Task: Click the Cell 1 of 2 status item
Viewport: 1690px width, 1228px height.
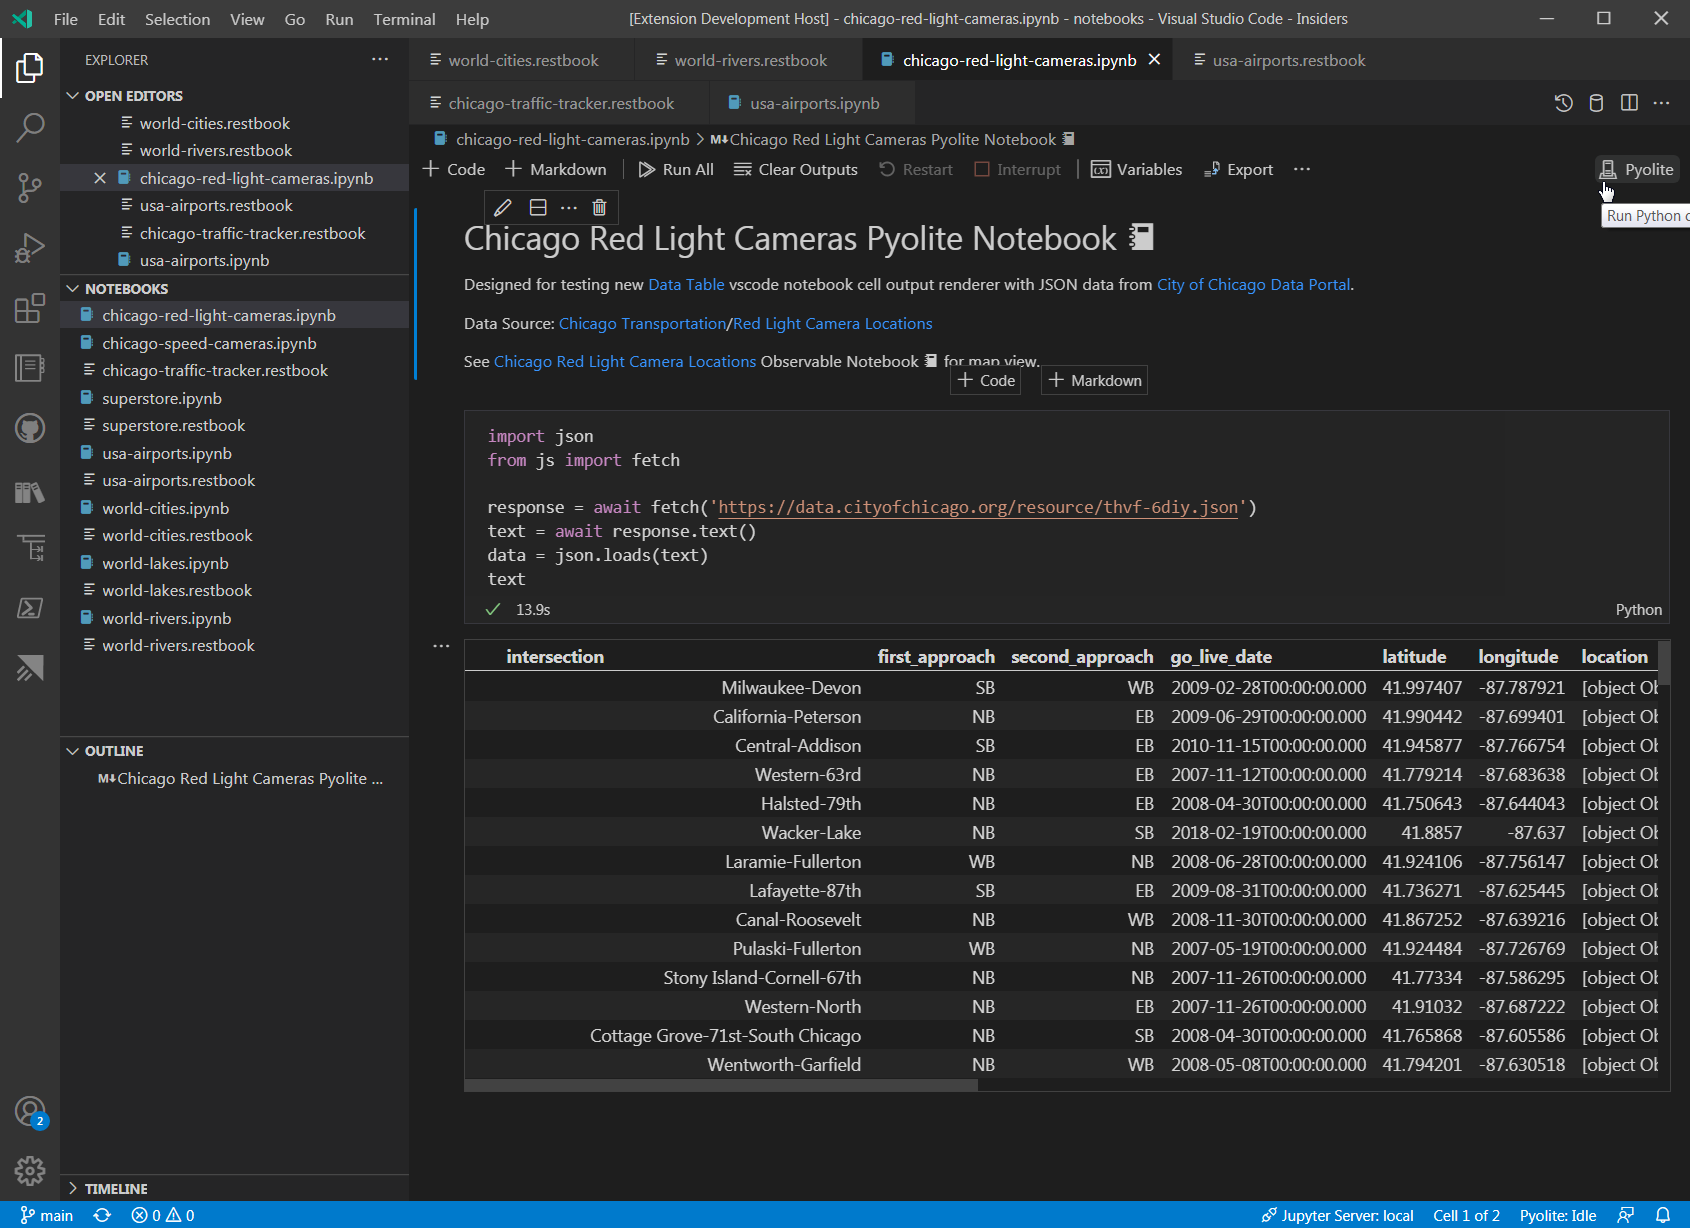Action: point(1466,1215)
